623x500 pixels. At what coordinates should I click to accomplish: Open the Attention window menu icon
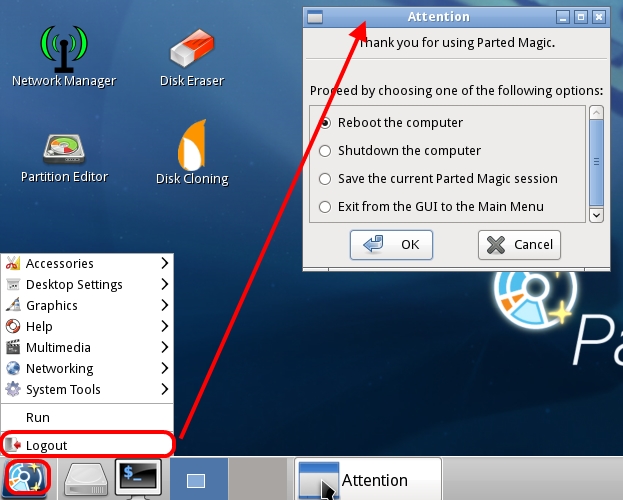[x=315, y=17]
